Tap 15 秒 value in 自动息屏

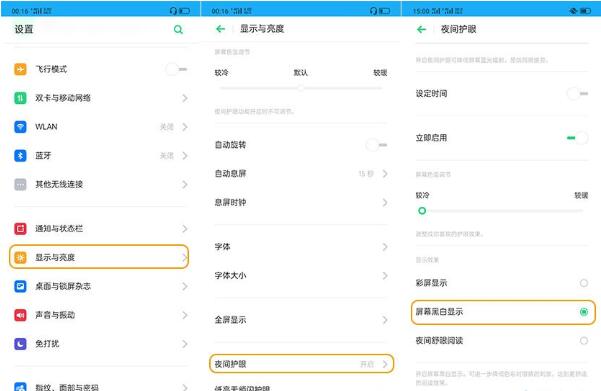click(x=366, y=174)
